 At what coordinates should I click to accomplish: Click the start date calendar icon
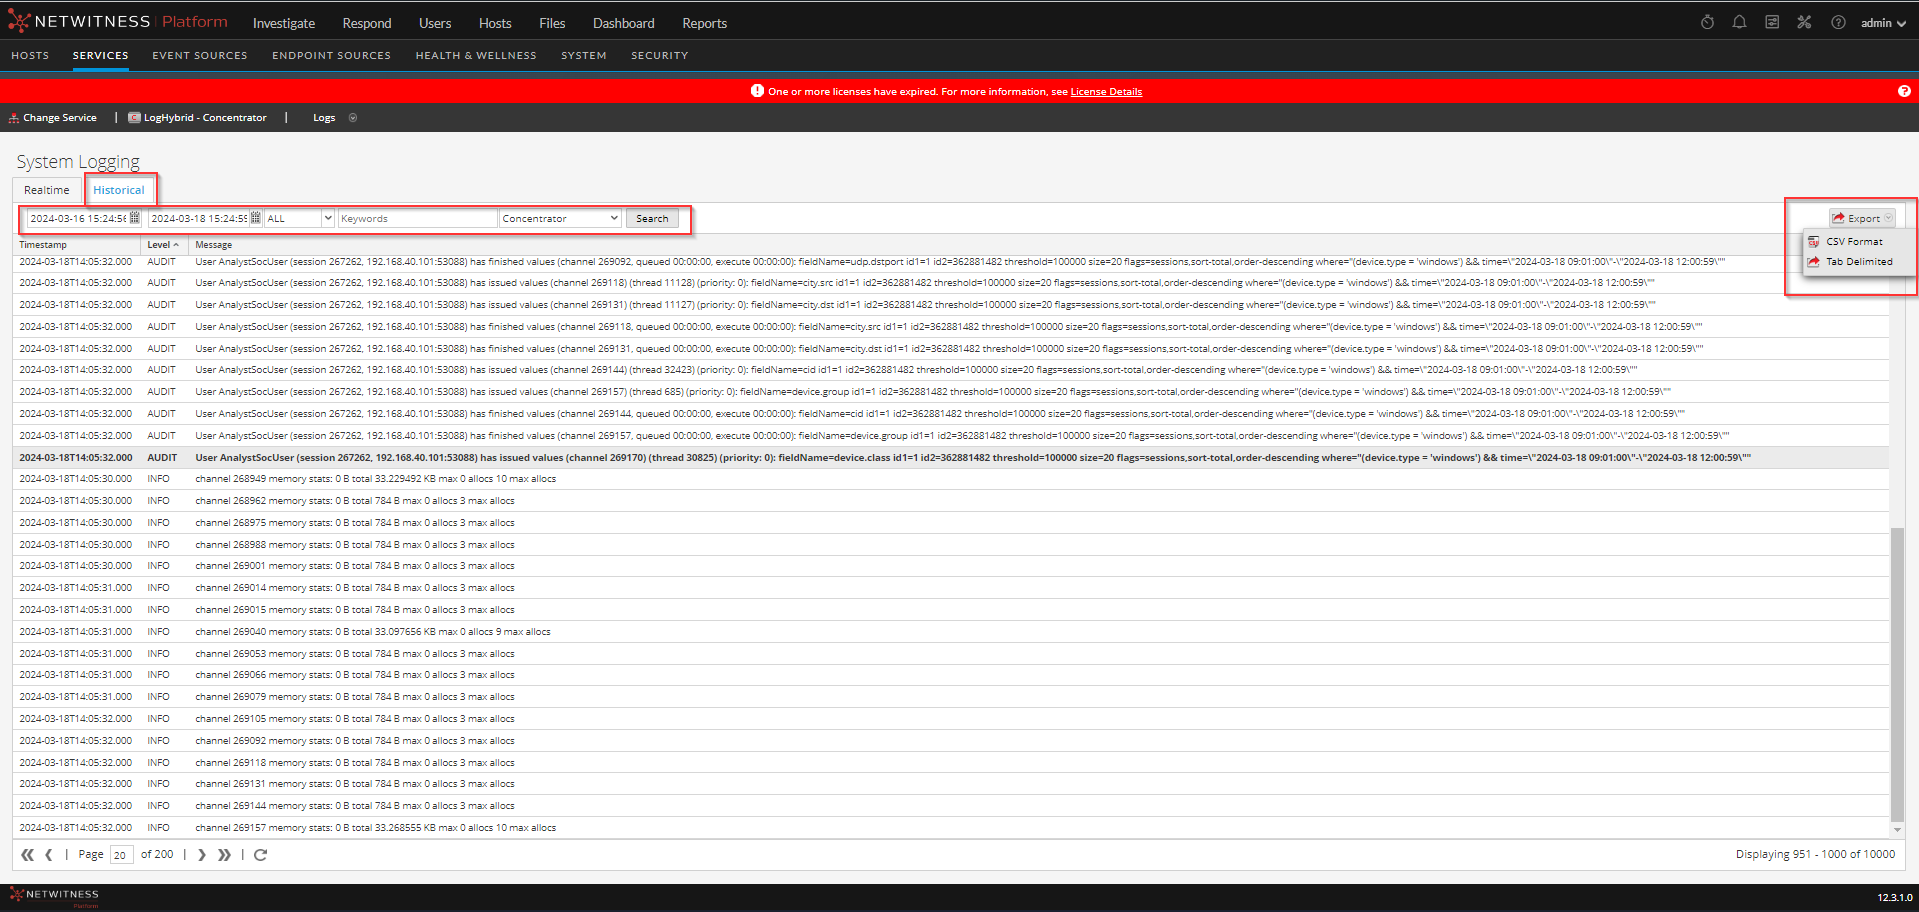(135, 218)
